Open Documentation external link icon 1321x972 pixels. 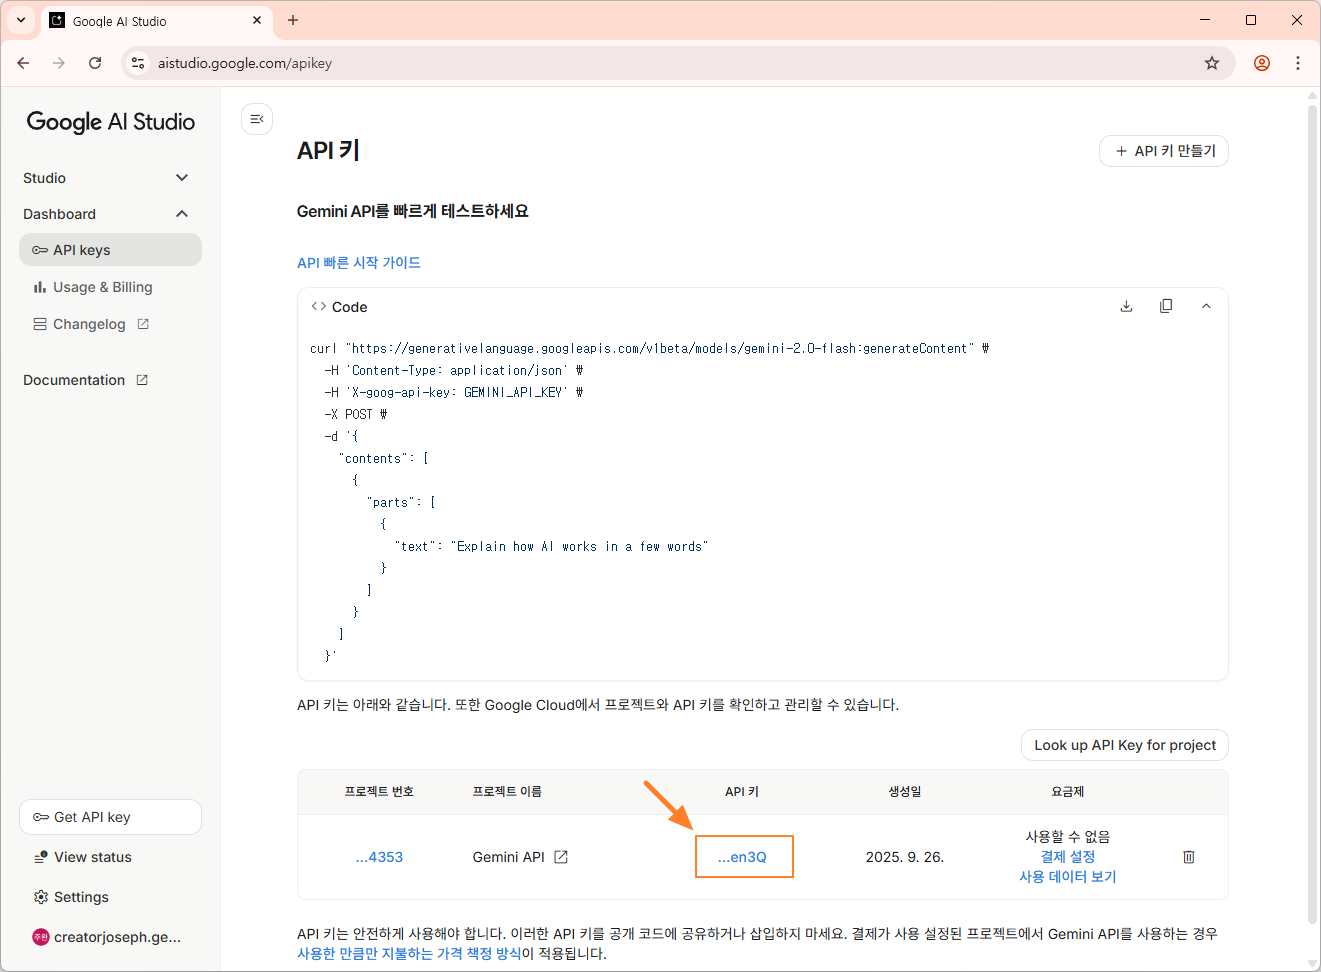pyautogui.click(x=142, y=380)
